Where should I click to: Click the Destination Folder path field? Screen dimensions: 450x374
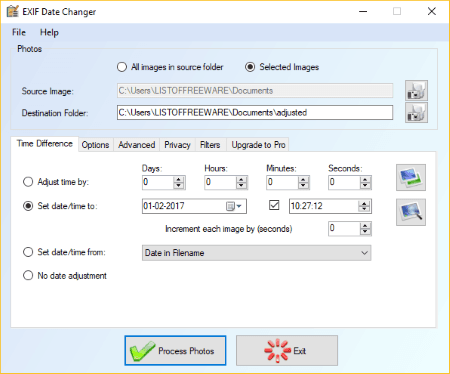coord(255,113)
